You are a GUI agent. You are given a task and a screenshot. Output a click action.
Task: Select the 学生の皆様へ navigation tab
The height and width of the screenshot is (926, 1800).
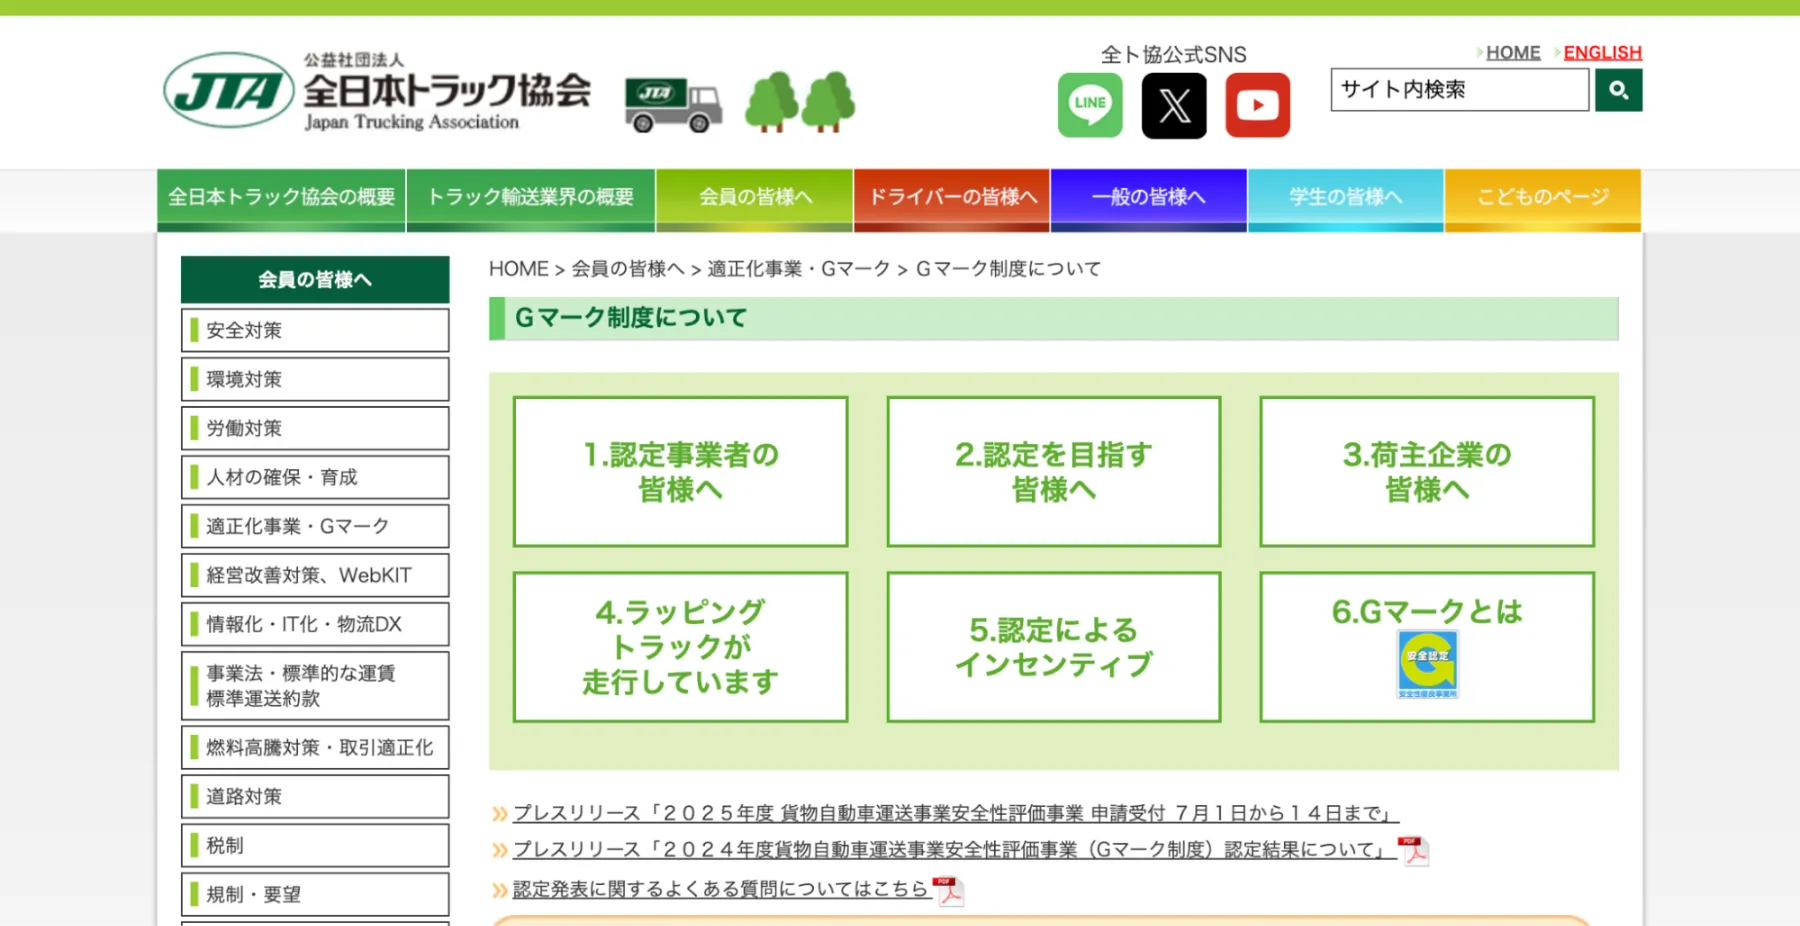(x=1345, y=198)
